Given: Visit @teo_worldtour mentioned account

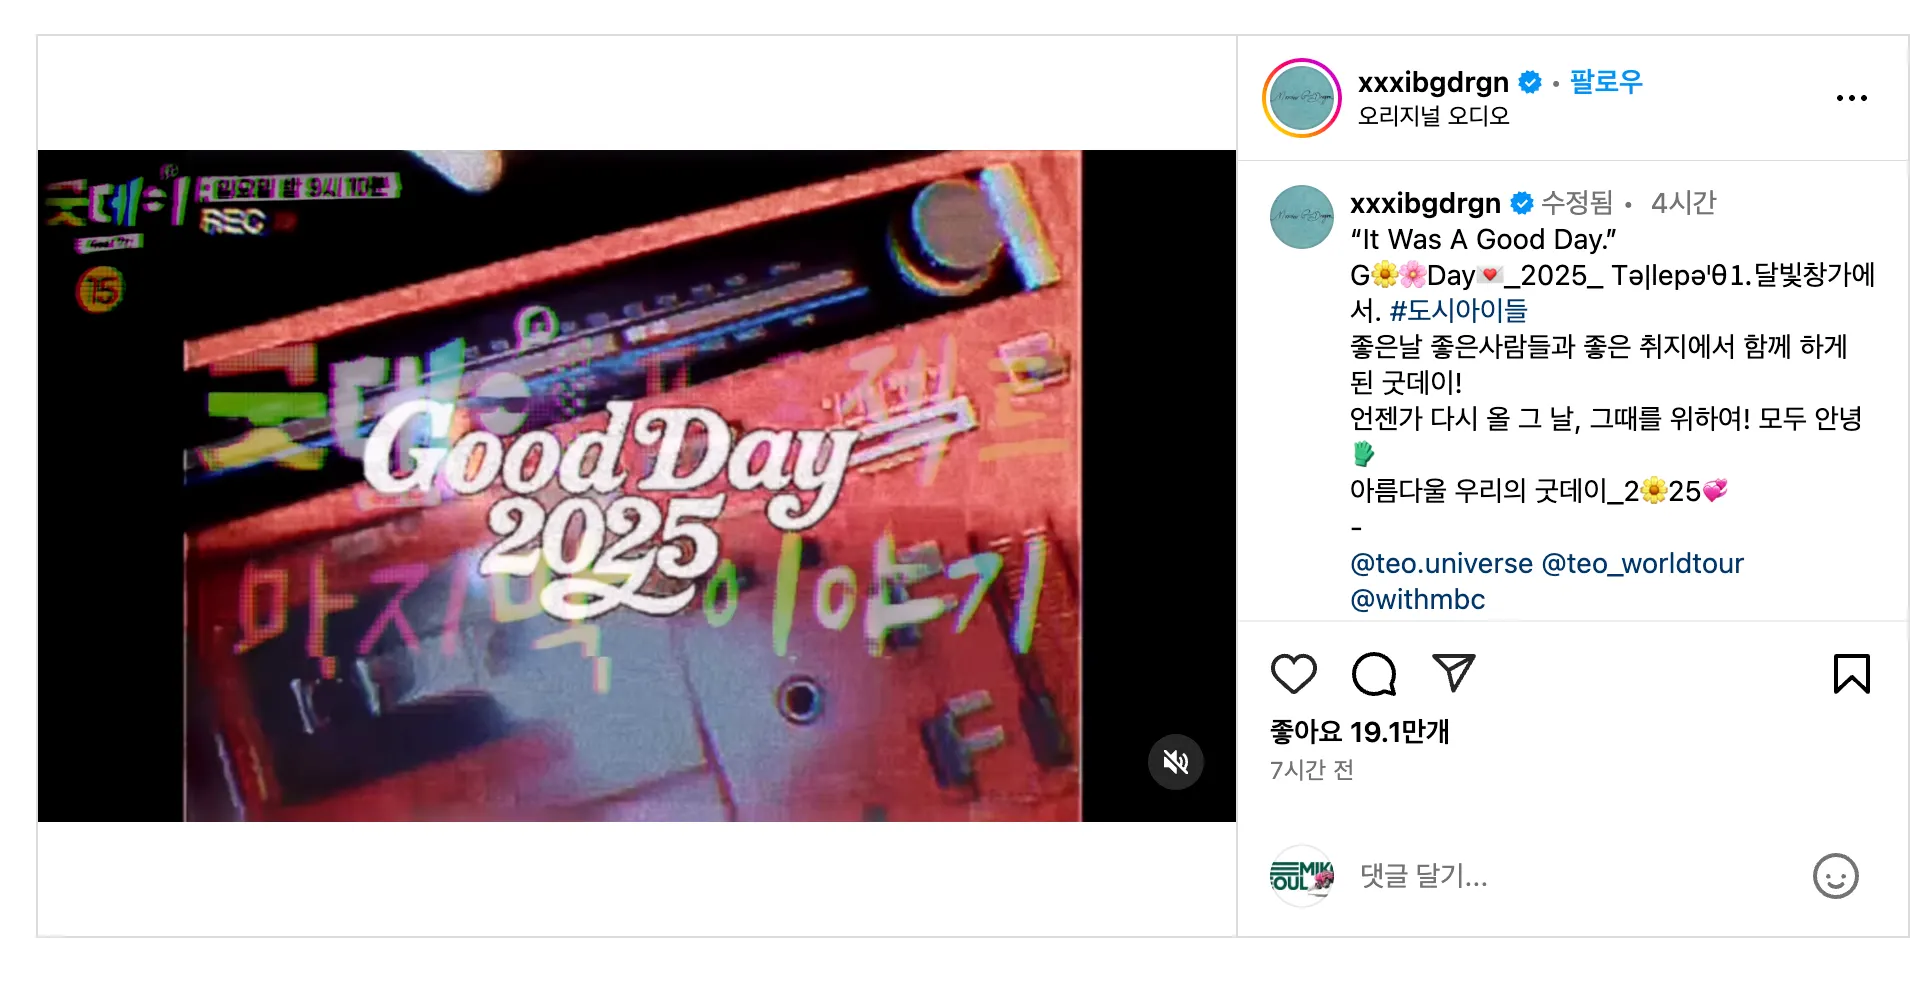Looking at the screenshot, I should pyautogui.click(x=1643, y=564).
